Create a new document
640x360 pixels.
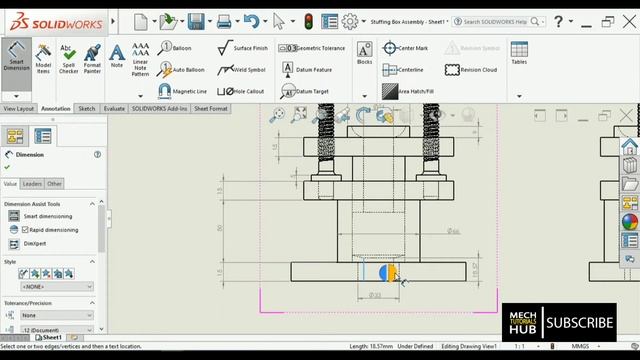click(141, 22)
